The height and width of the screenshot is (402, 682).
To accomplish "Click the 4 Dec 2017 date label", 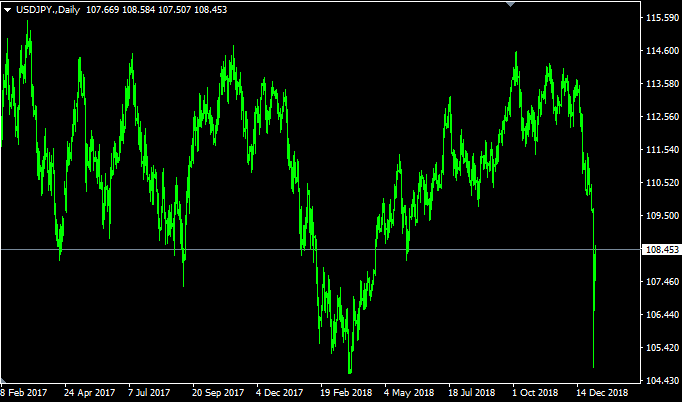I will (280, 393).
